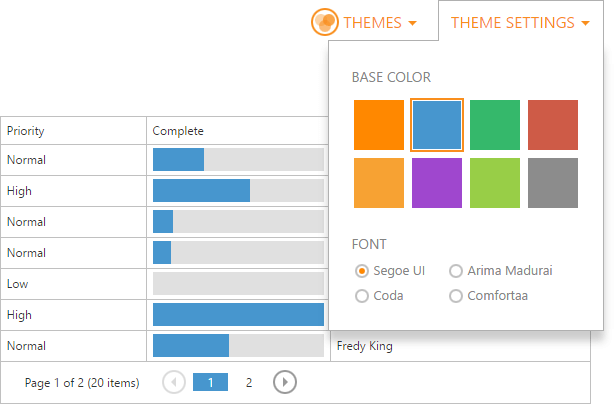
Task: Choose the red base color swatch
Action: coord(553,125)
